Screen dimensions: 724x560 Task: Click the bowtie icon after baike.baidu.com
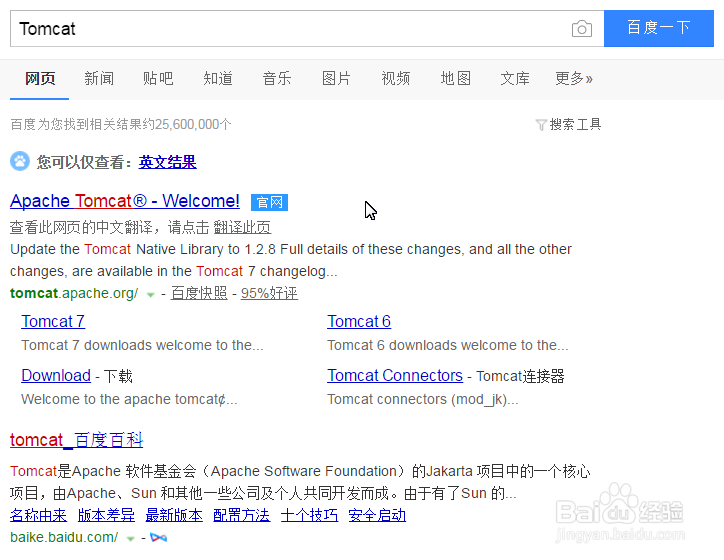click(x=158, y=537)
